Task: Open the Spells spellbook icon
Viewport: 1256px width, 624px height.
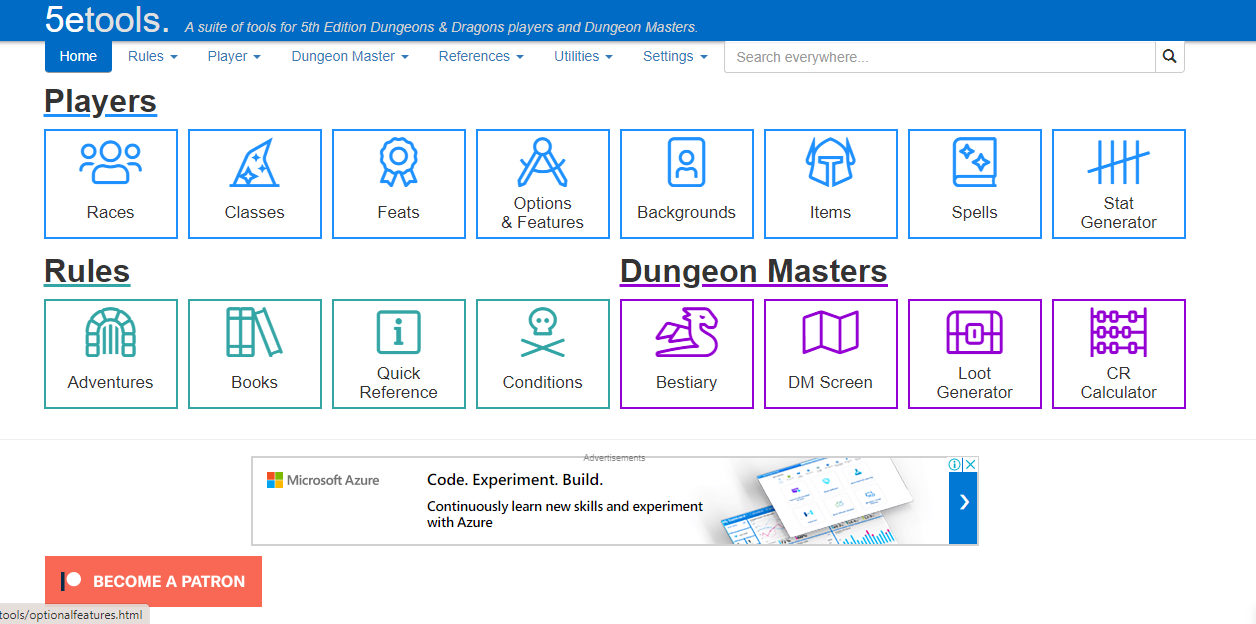Action: coord(974,163)
